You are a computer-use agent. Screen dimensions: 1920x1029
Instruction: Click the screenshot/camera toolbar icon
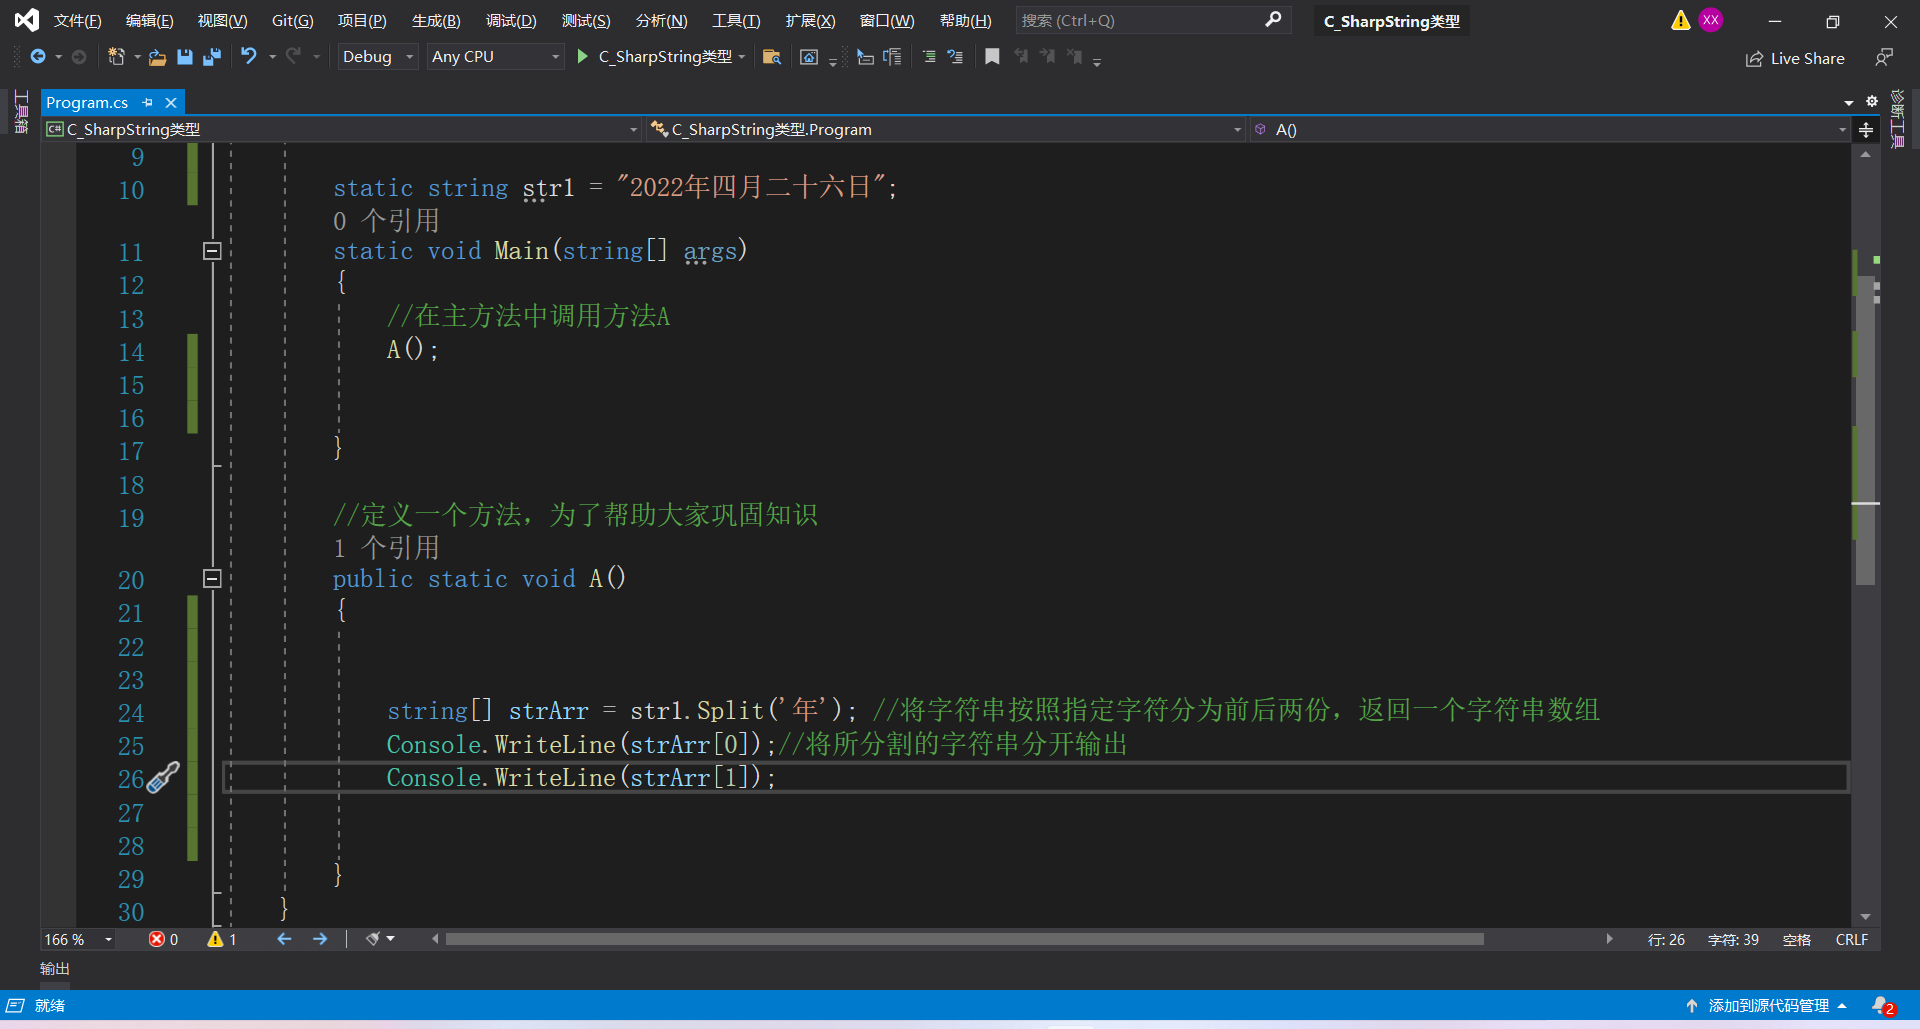point(809,57)
